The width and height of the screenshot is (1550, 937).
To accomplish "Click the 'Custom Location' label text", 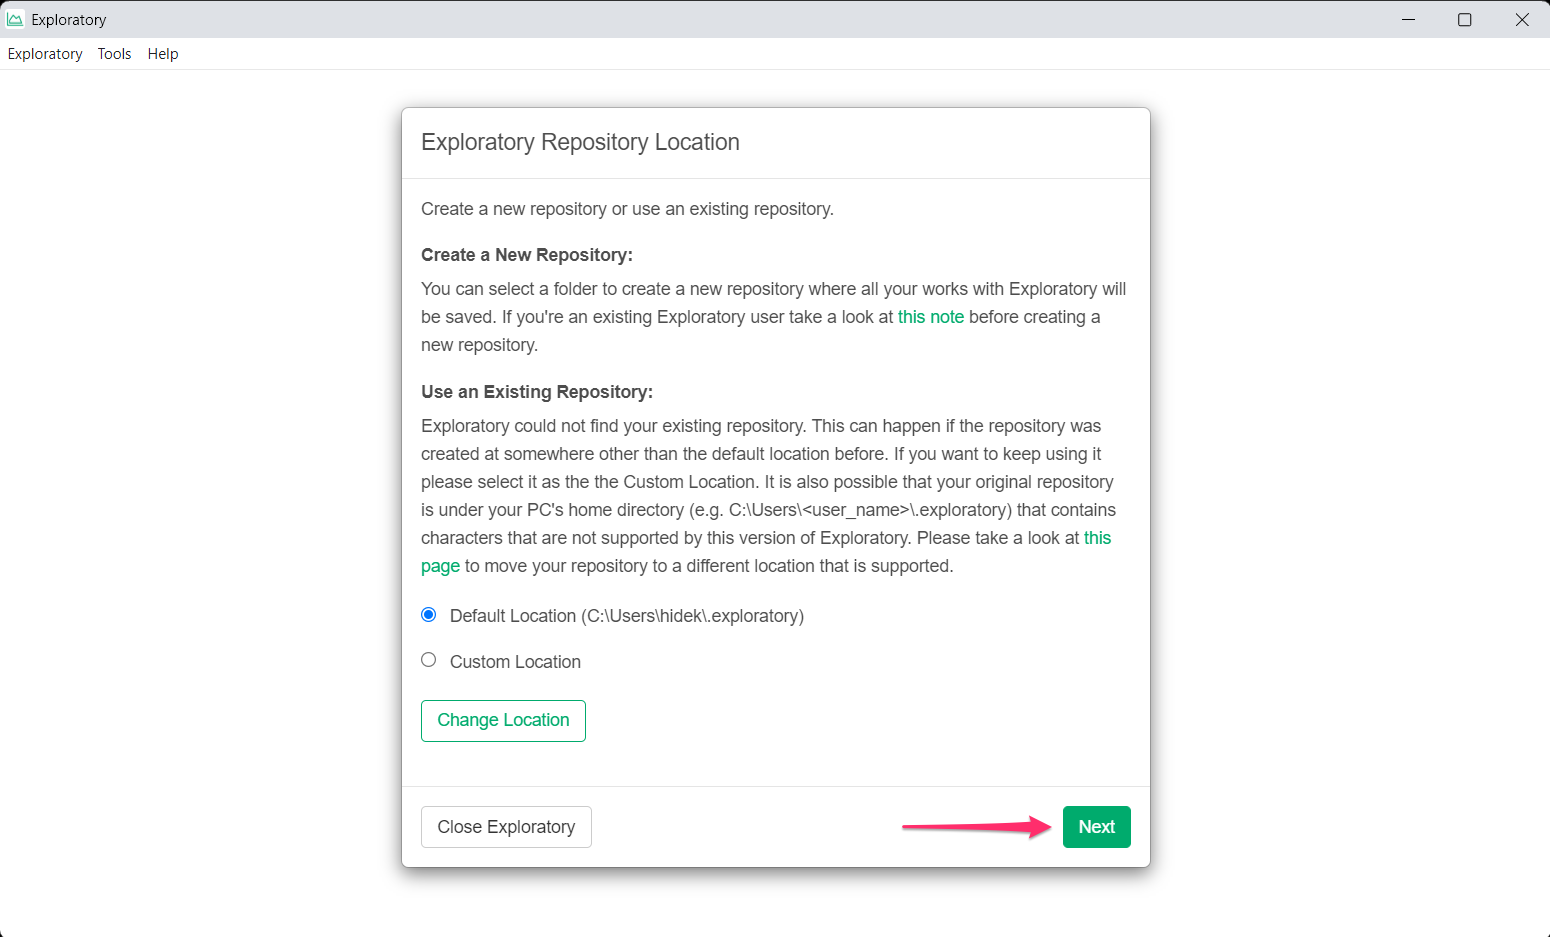I will pos(515,662).
